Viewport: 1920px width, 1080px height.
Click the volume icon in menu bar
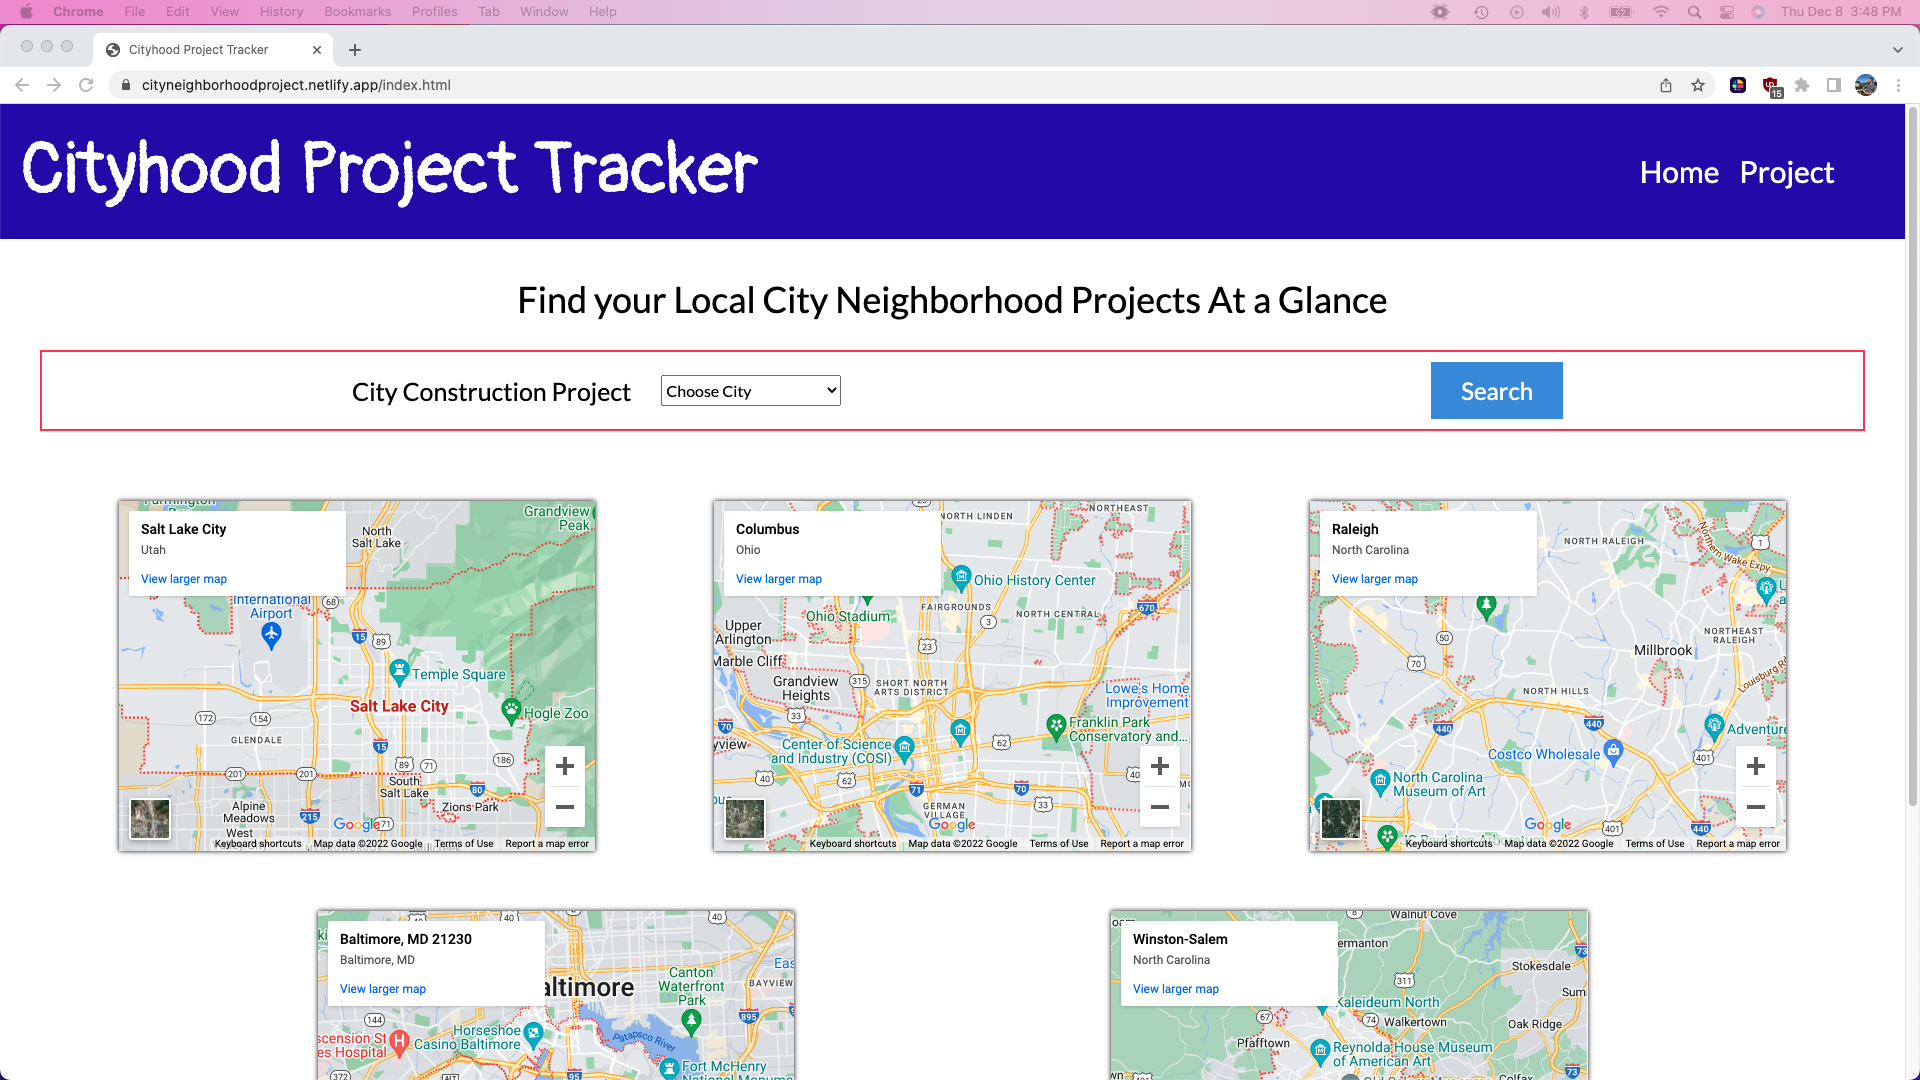[1551, 12]
